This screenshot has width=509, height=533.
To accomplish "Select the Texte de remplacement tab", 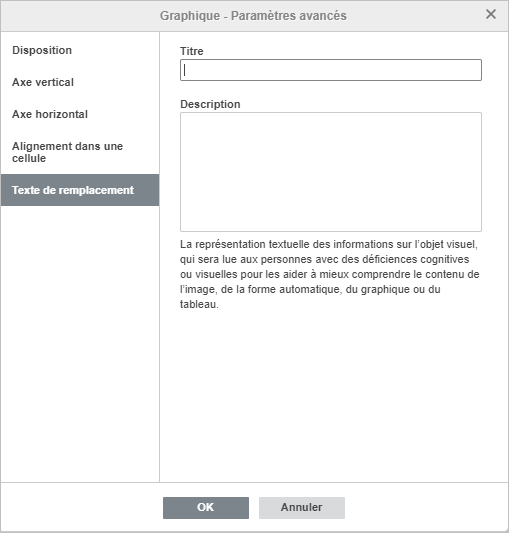I will point(80,190).
